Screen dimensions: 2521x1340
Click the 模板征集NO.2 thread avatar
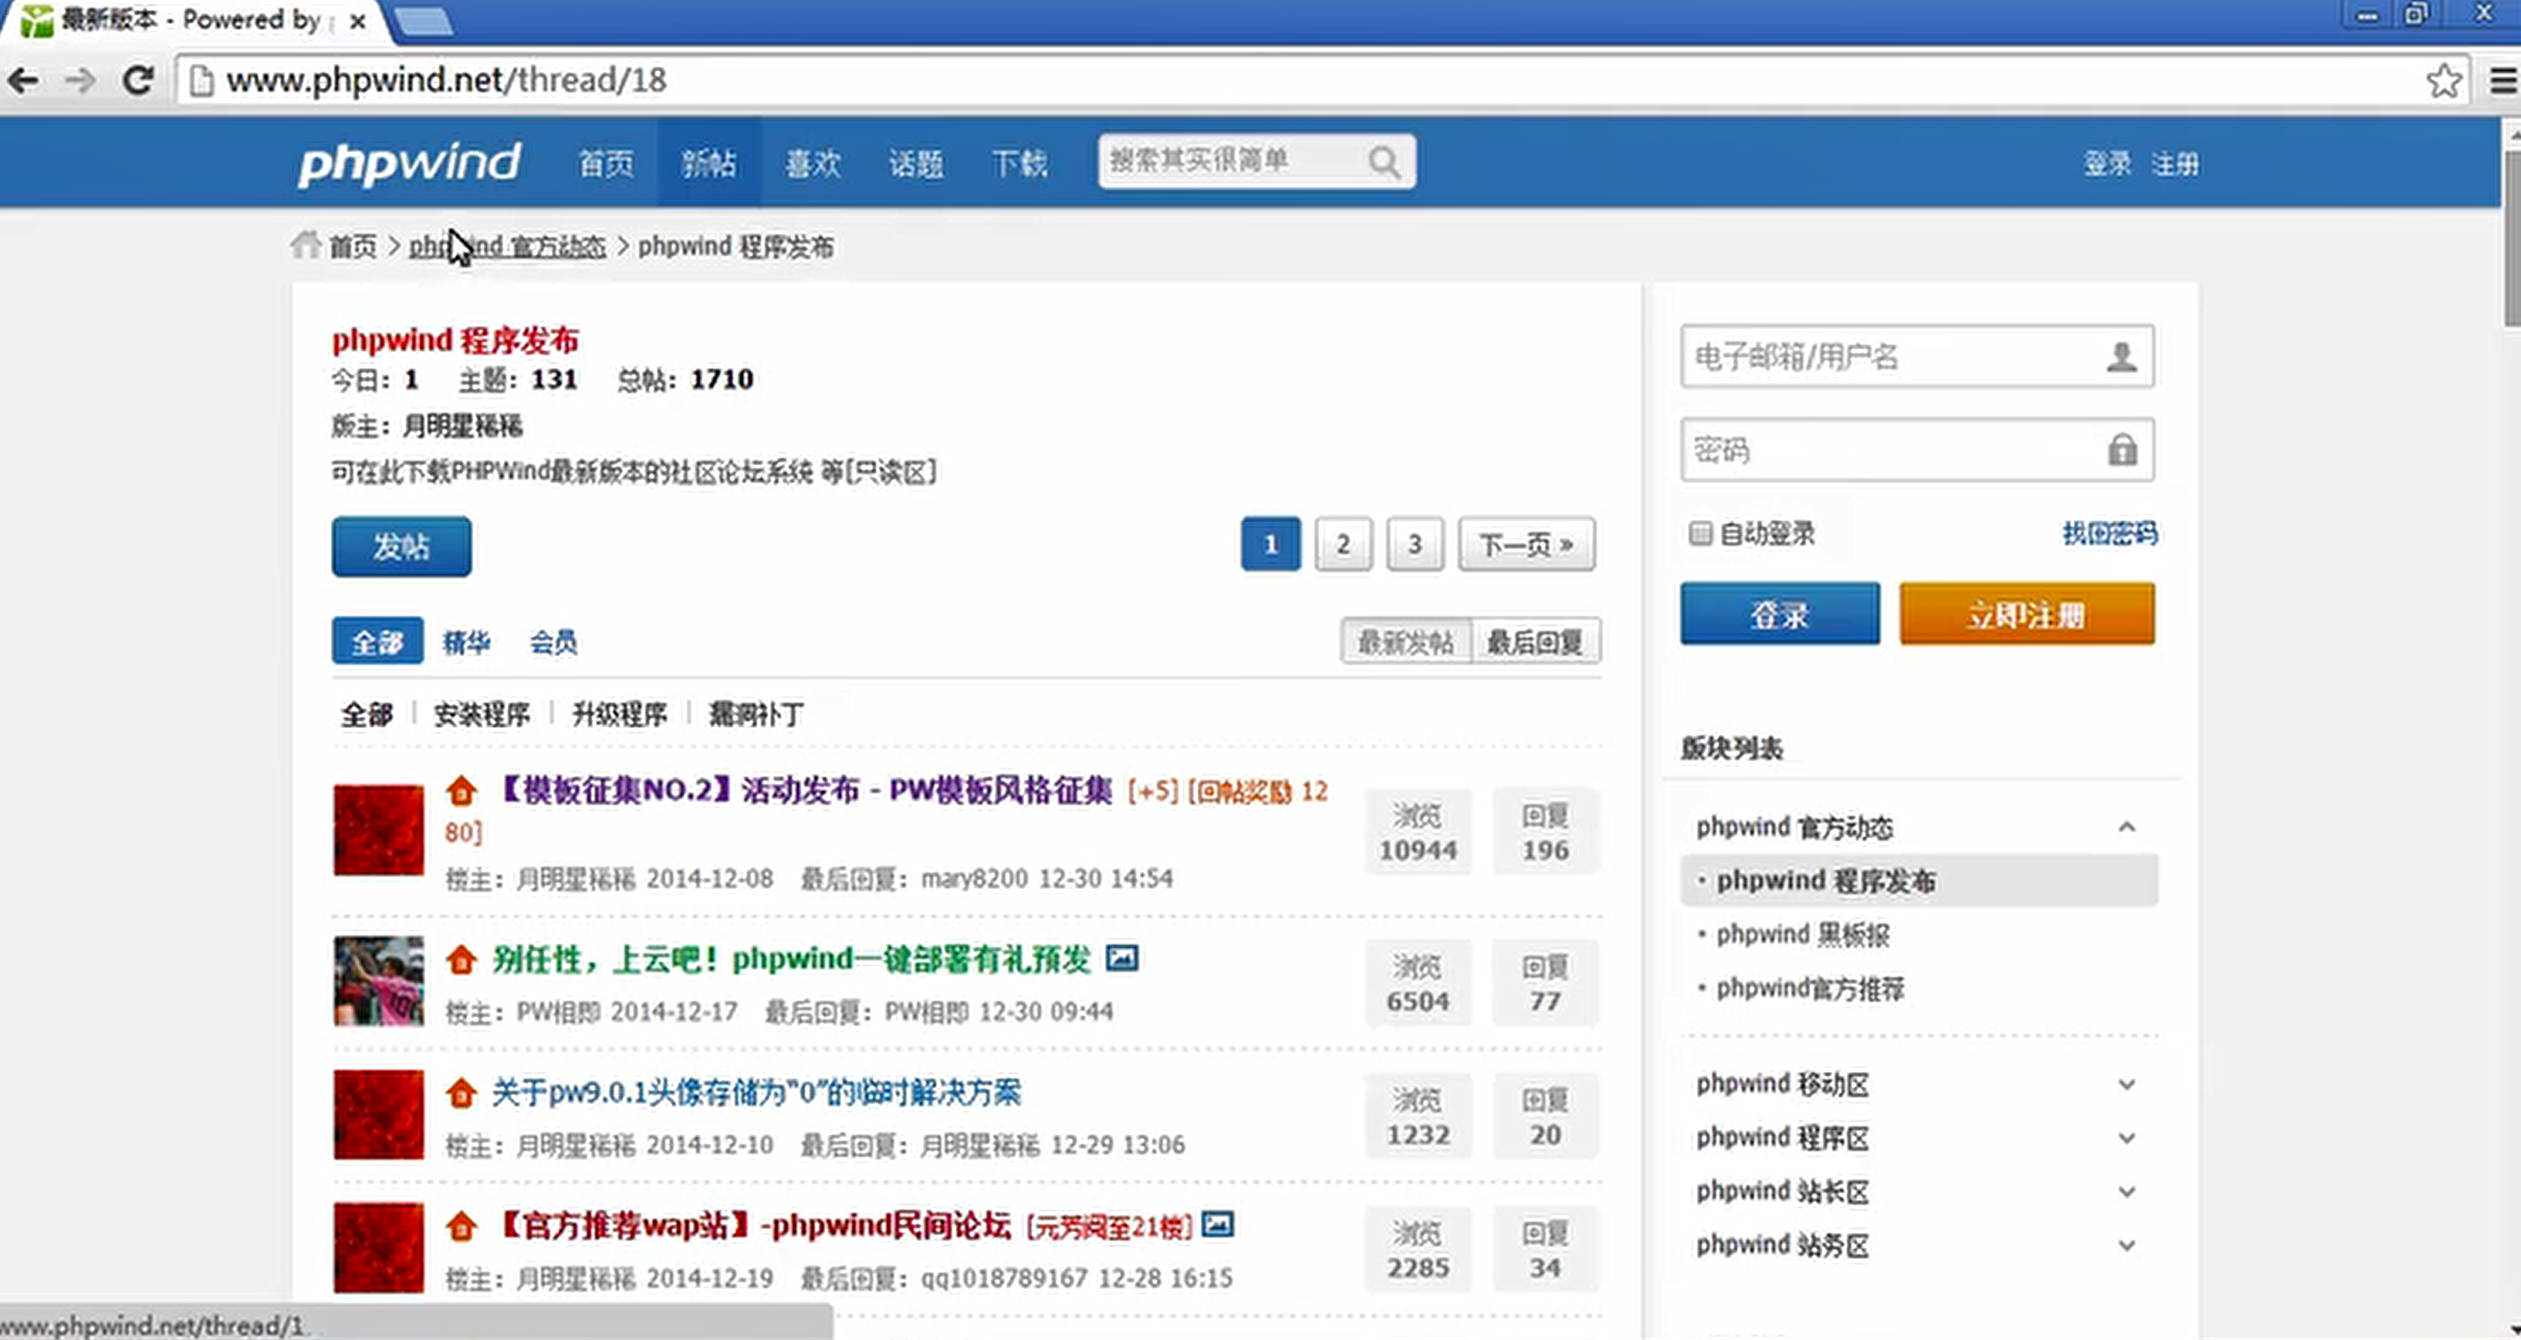(378, 830)
